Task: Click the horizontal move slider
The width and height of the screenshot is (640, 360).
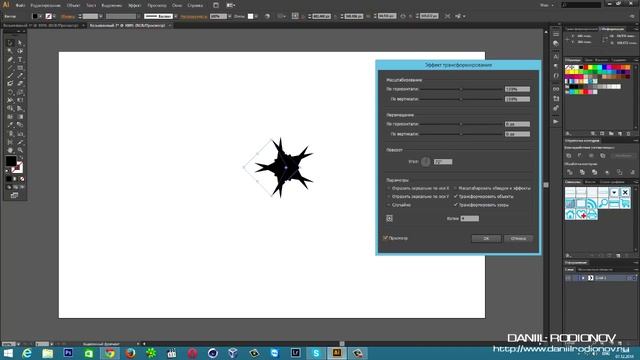Action: tap(461, 124)
